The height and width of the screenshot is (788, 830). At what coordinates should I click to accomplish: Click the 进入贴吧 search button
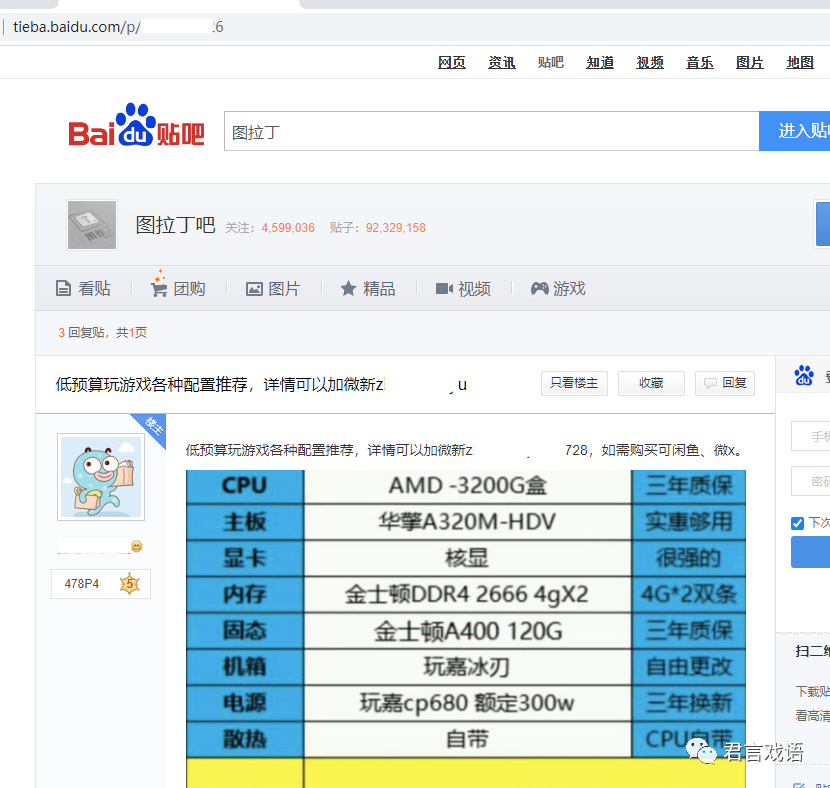795,131
